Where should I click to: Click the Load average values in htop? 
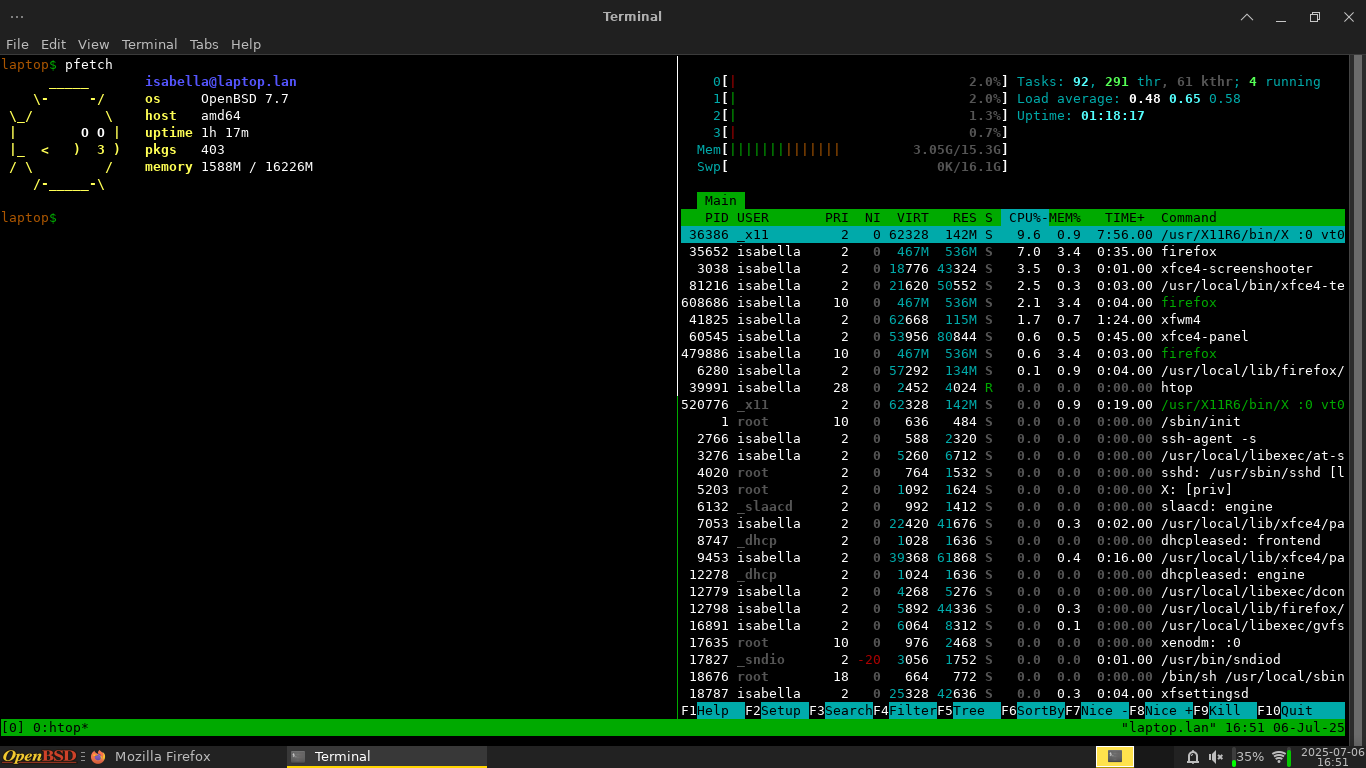click(1185, 98)
